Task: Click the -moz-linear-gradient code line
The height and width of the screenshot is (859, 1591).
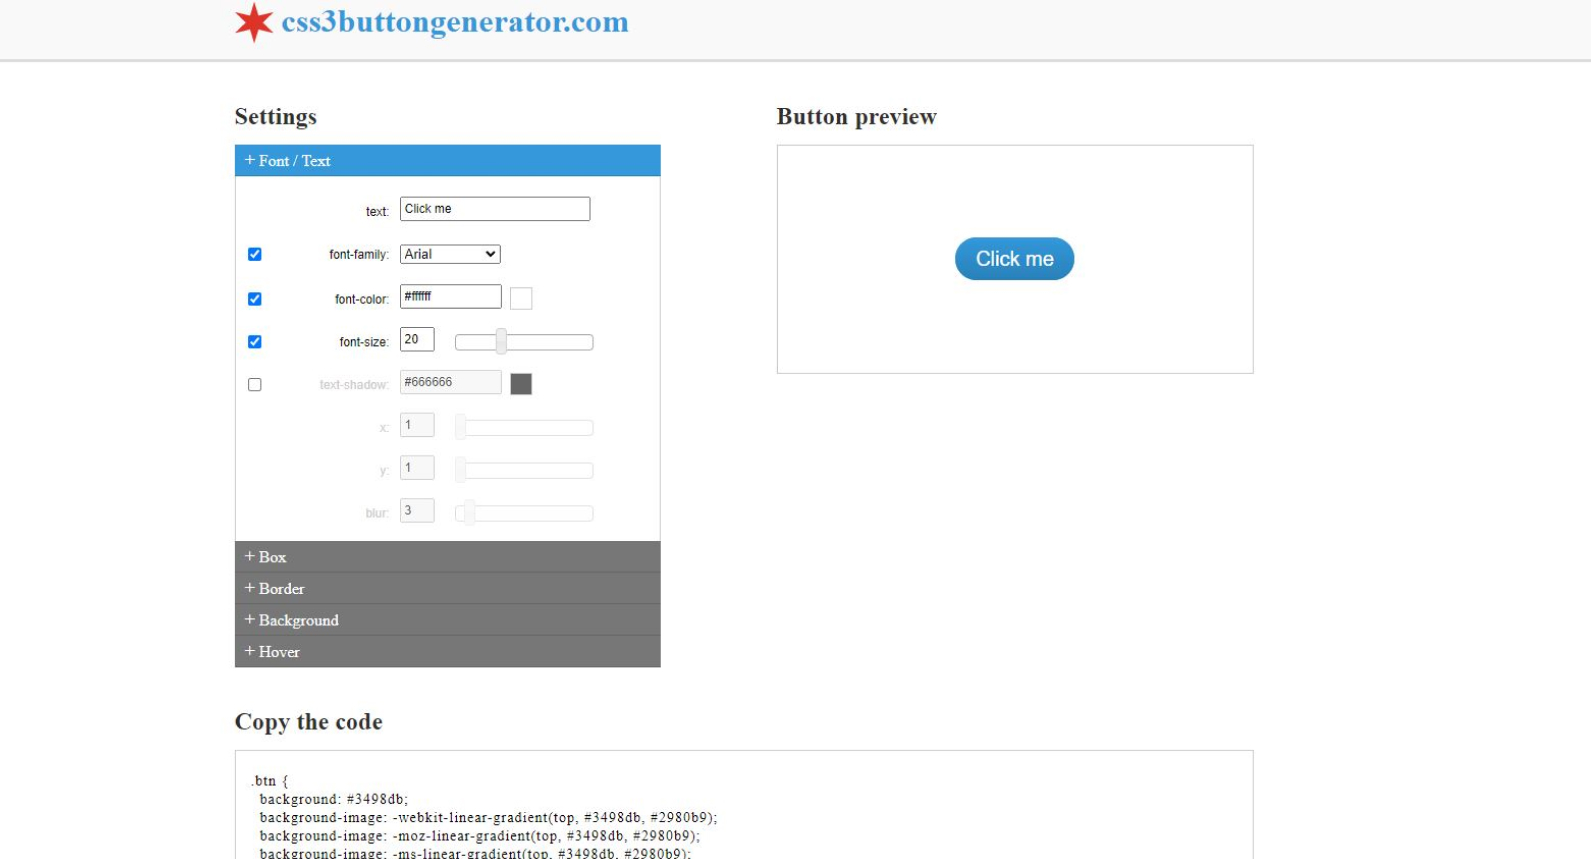Action: coord(480,836)
